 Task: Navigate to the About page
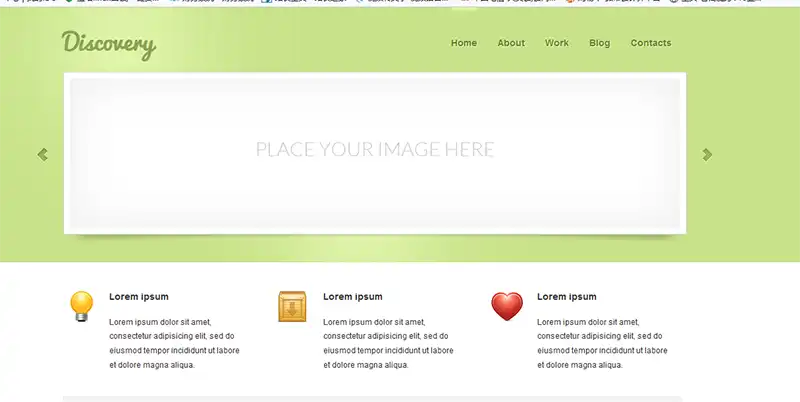click(x=511, y=43)
